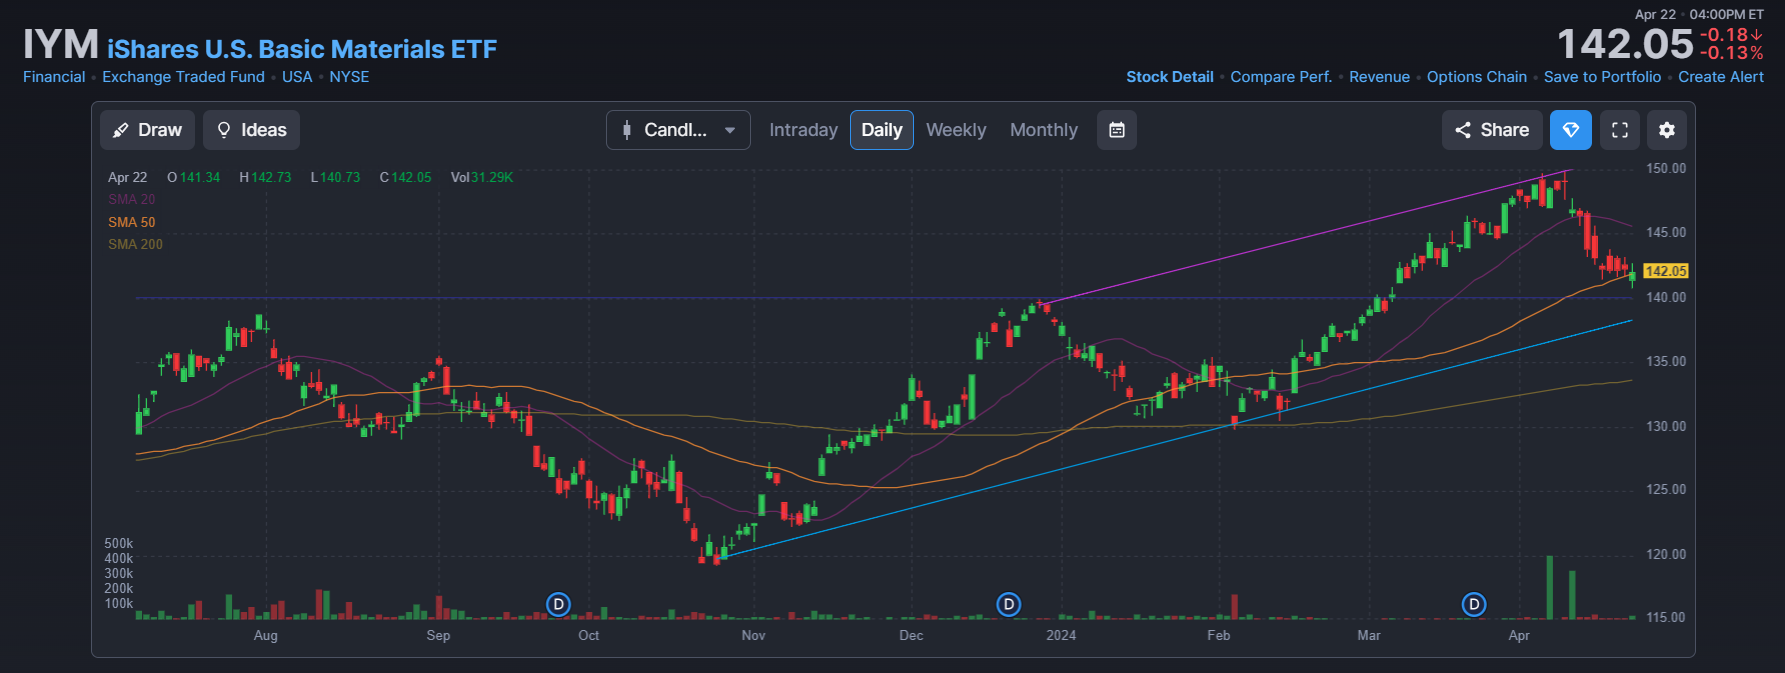This screenshot has height=673, width=1785.
Task: Click the dividend marker near Apr
Action: pos(1474,604)
